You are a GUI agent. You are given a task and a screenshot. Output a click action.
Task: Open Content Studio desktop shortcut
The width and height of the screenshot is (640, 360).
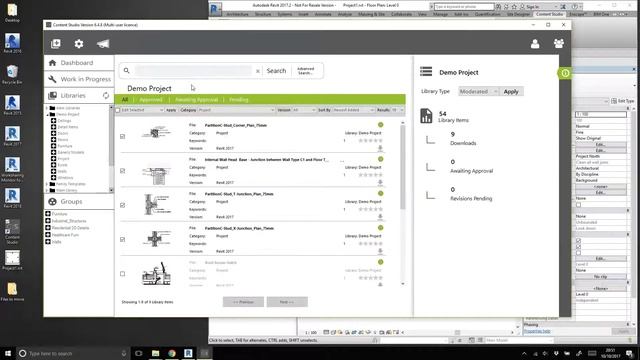12,231
